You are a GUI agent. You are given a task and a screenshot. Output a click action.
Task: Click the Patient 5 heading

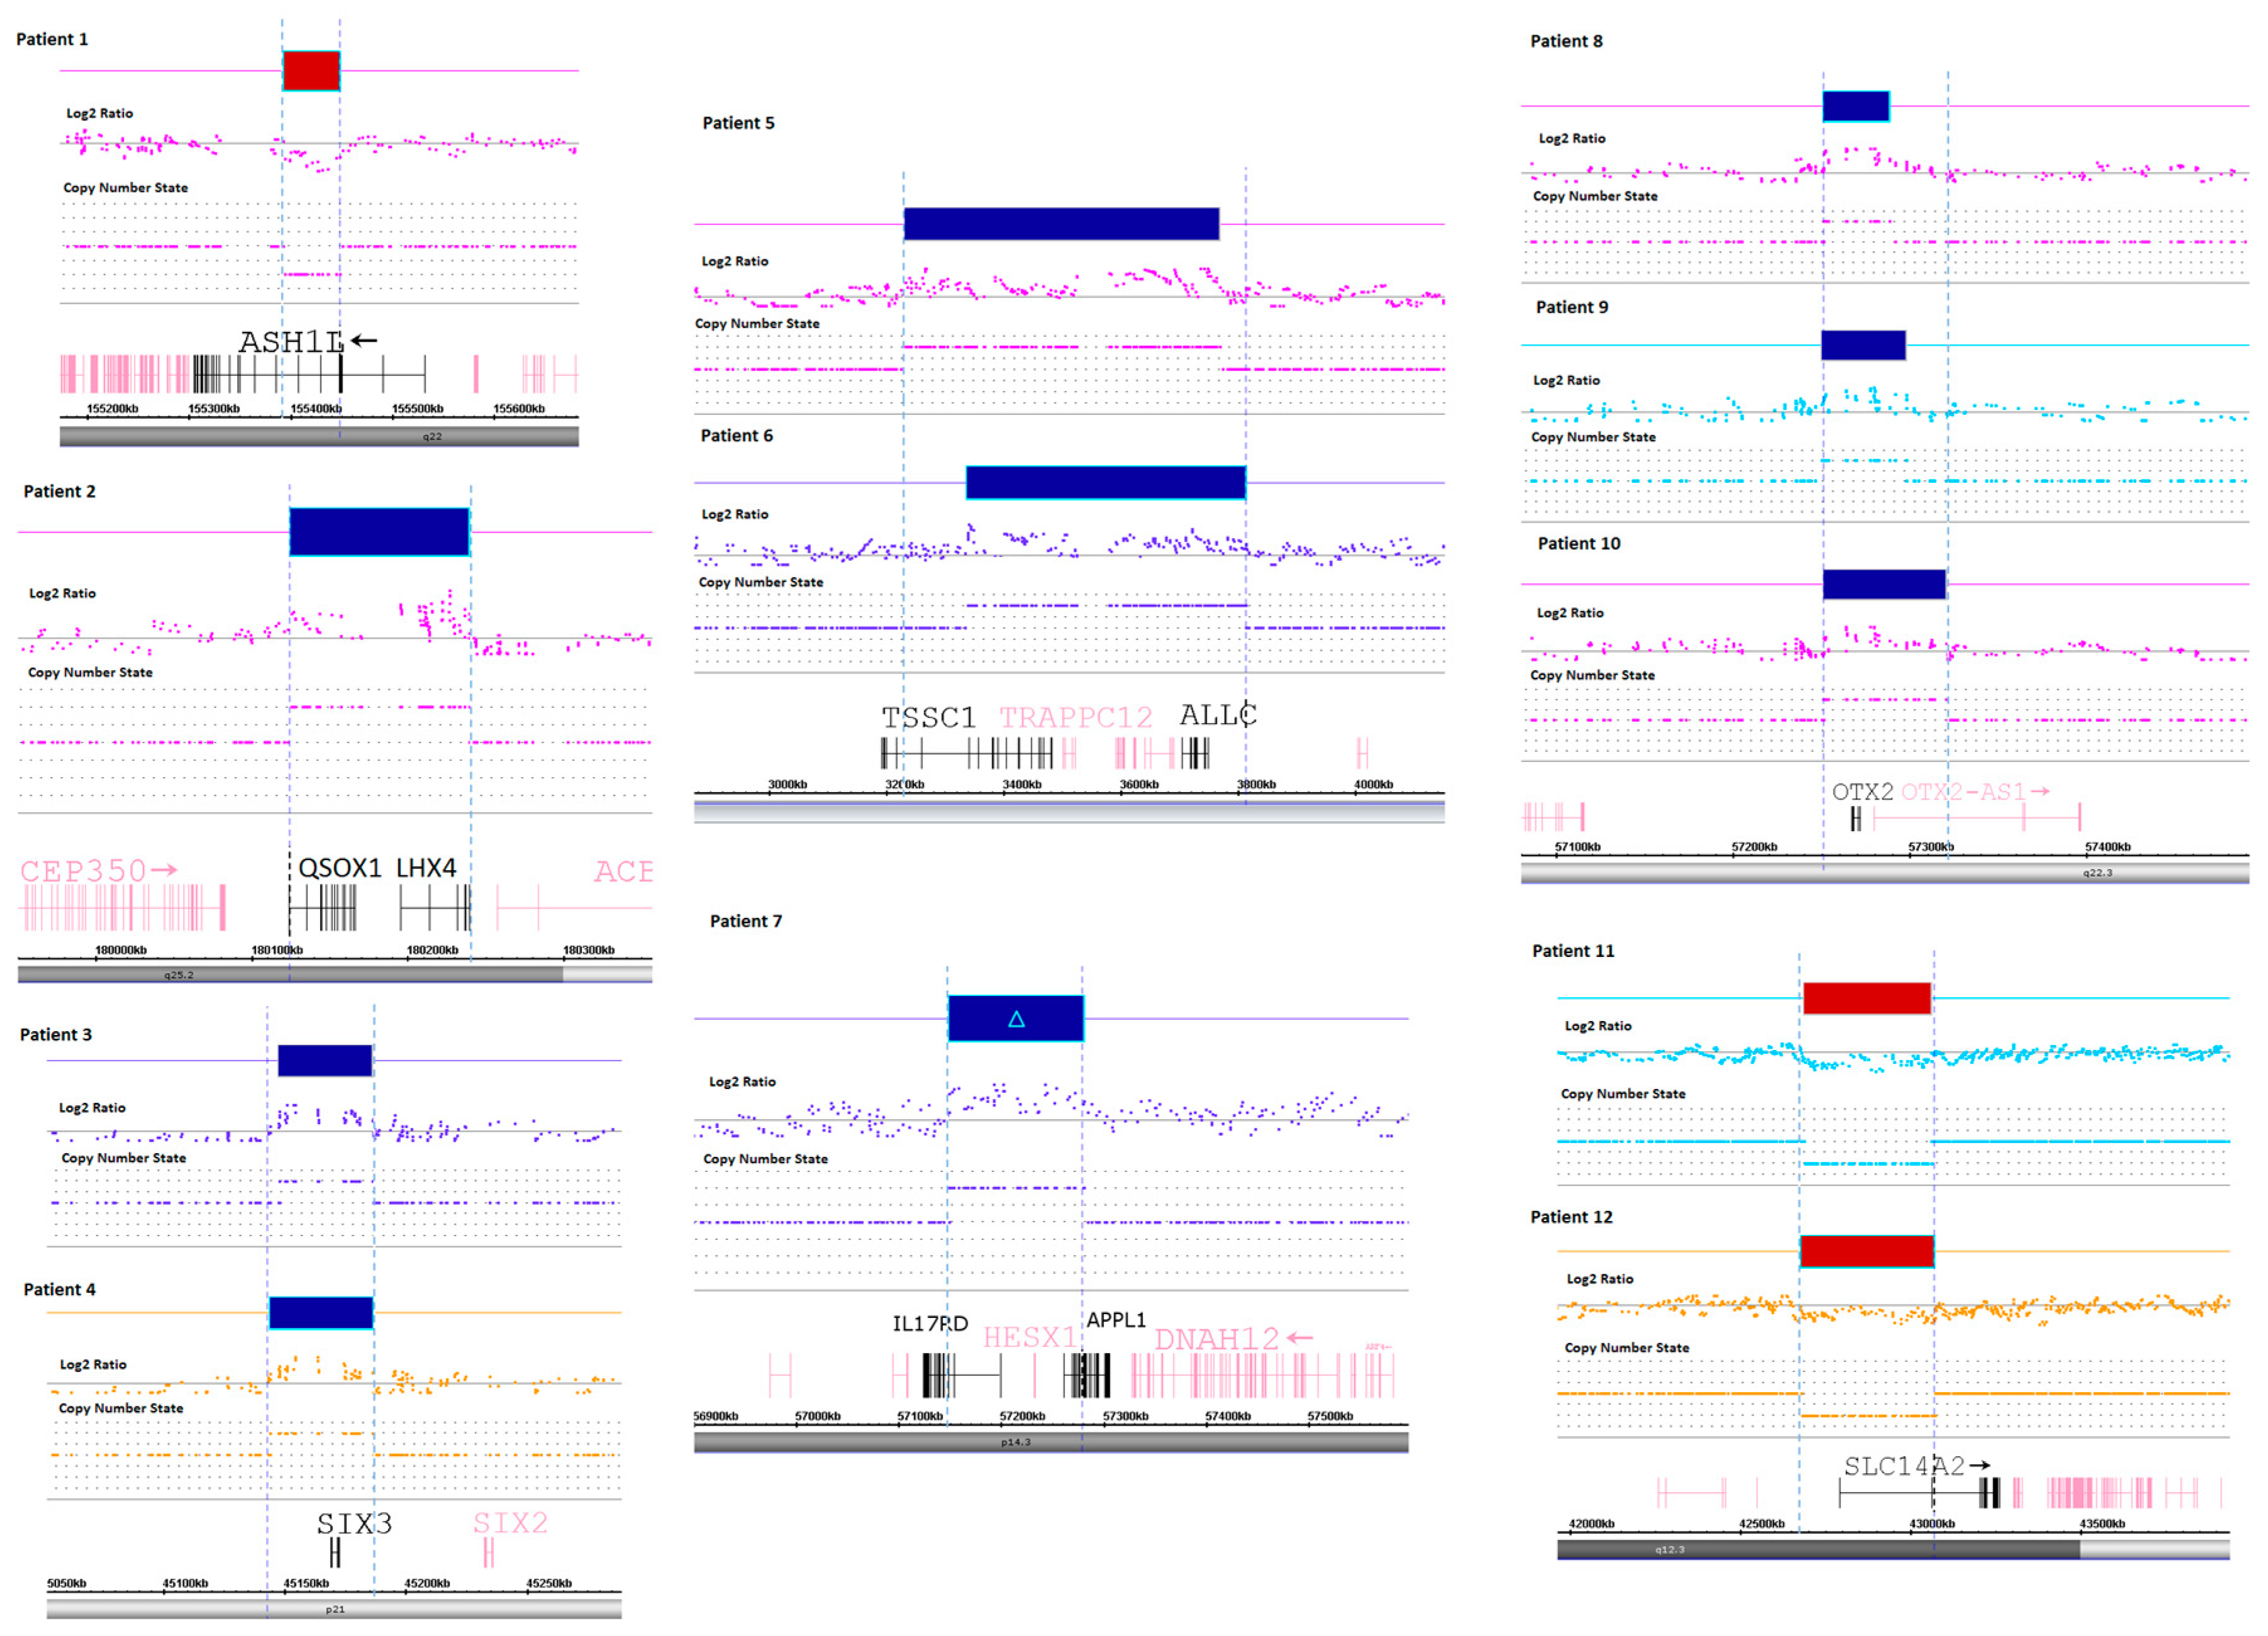pyautogui.click(x=738, y=123)
